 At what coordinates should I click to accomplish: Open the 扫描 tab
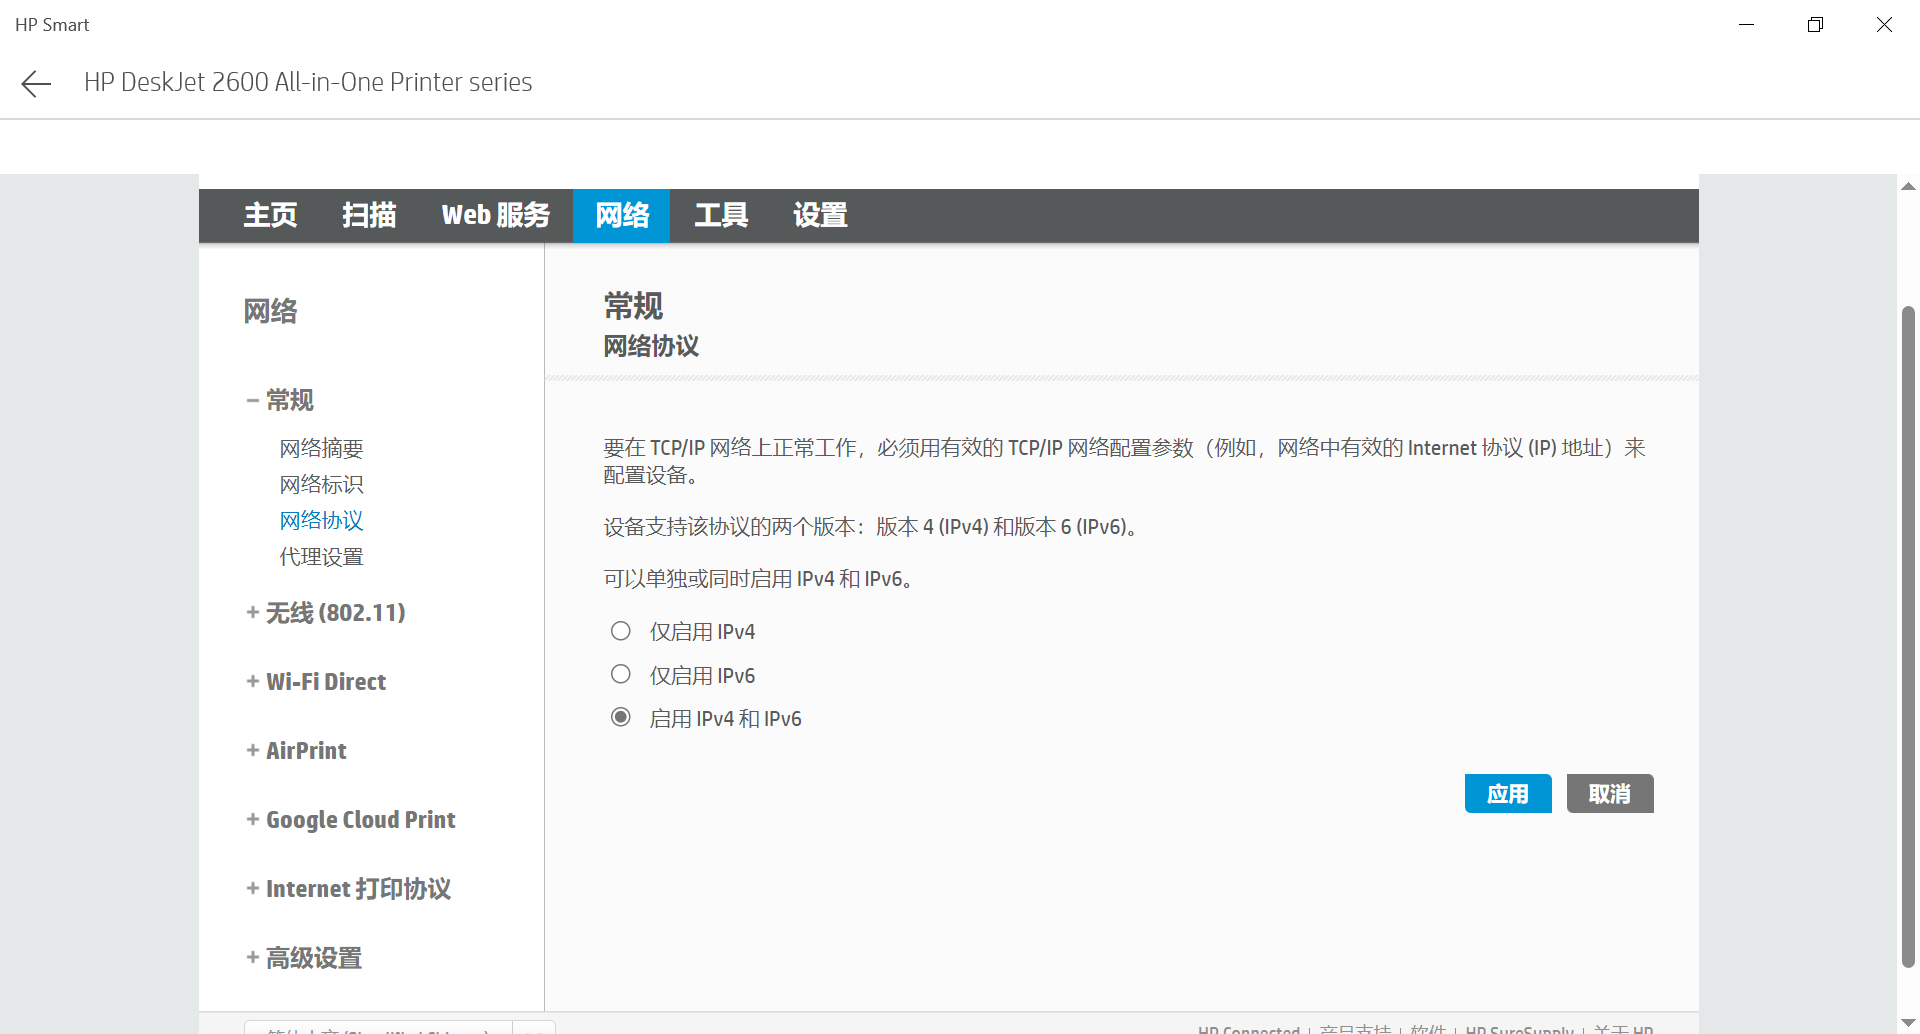pos(369,215)
